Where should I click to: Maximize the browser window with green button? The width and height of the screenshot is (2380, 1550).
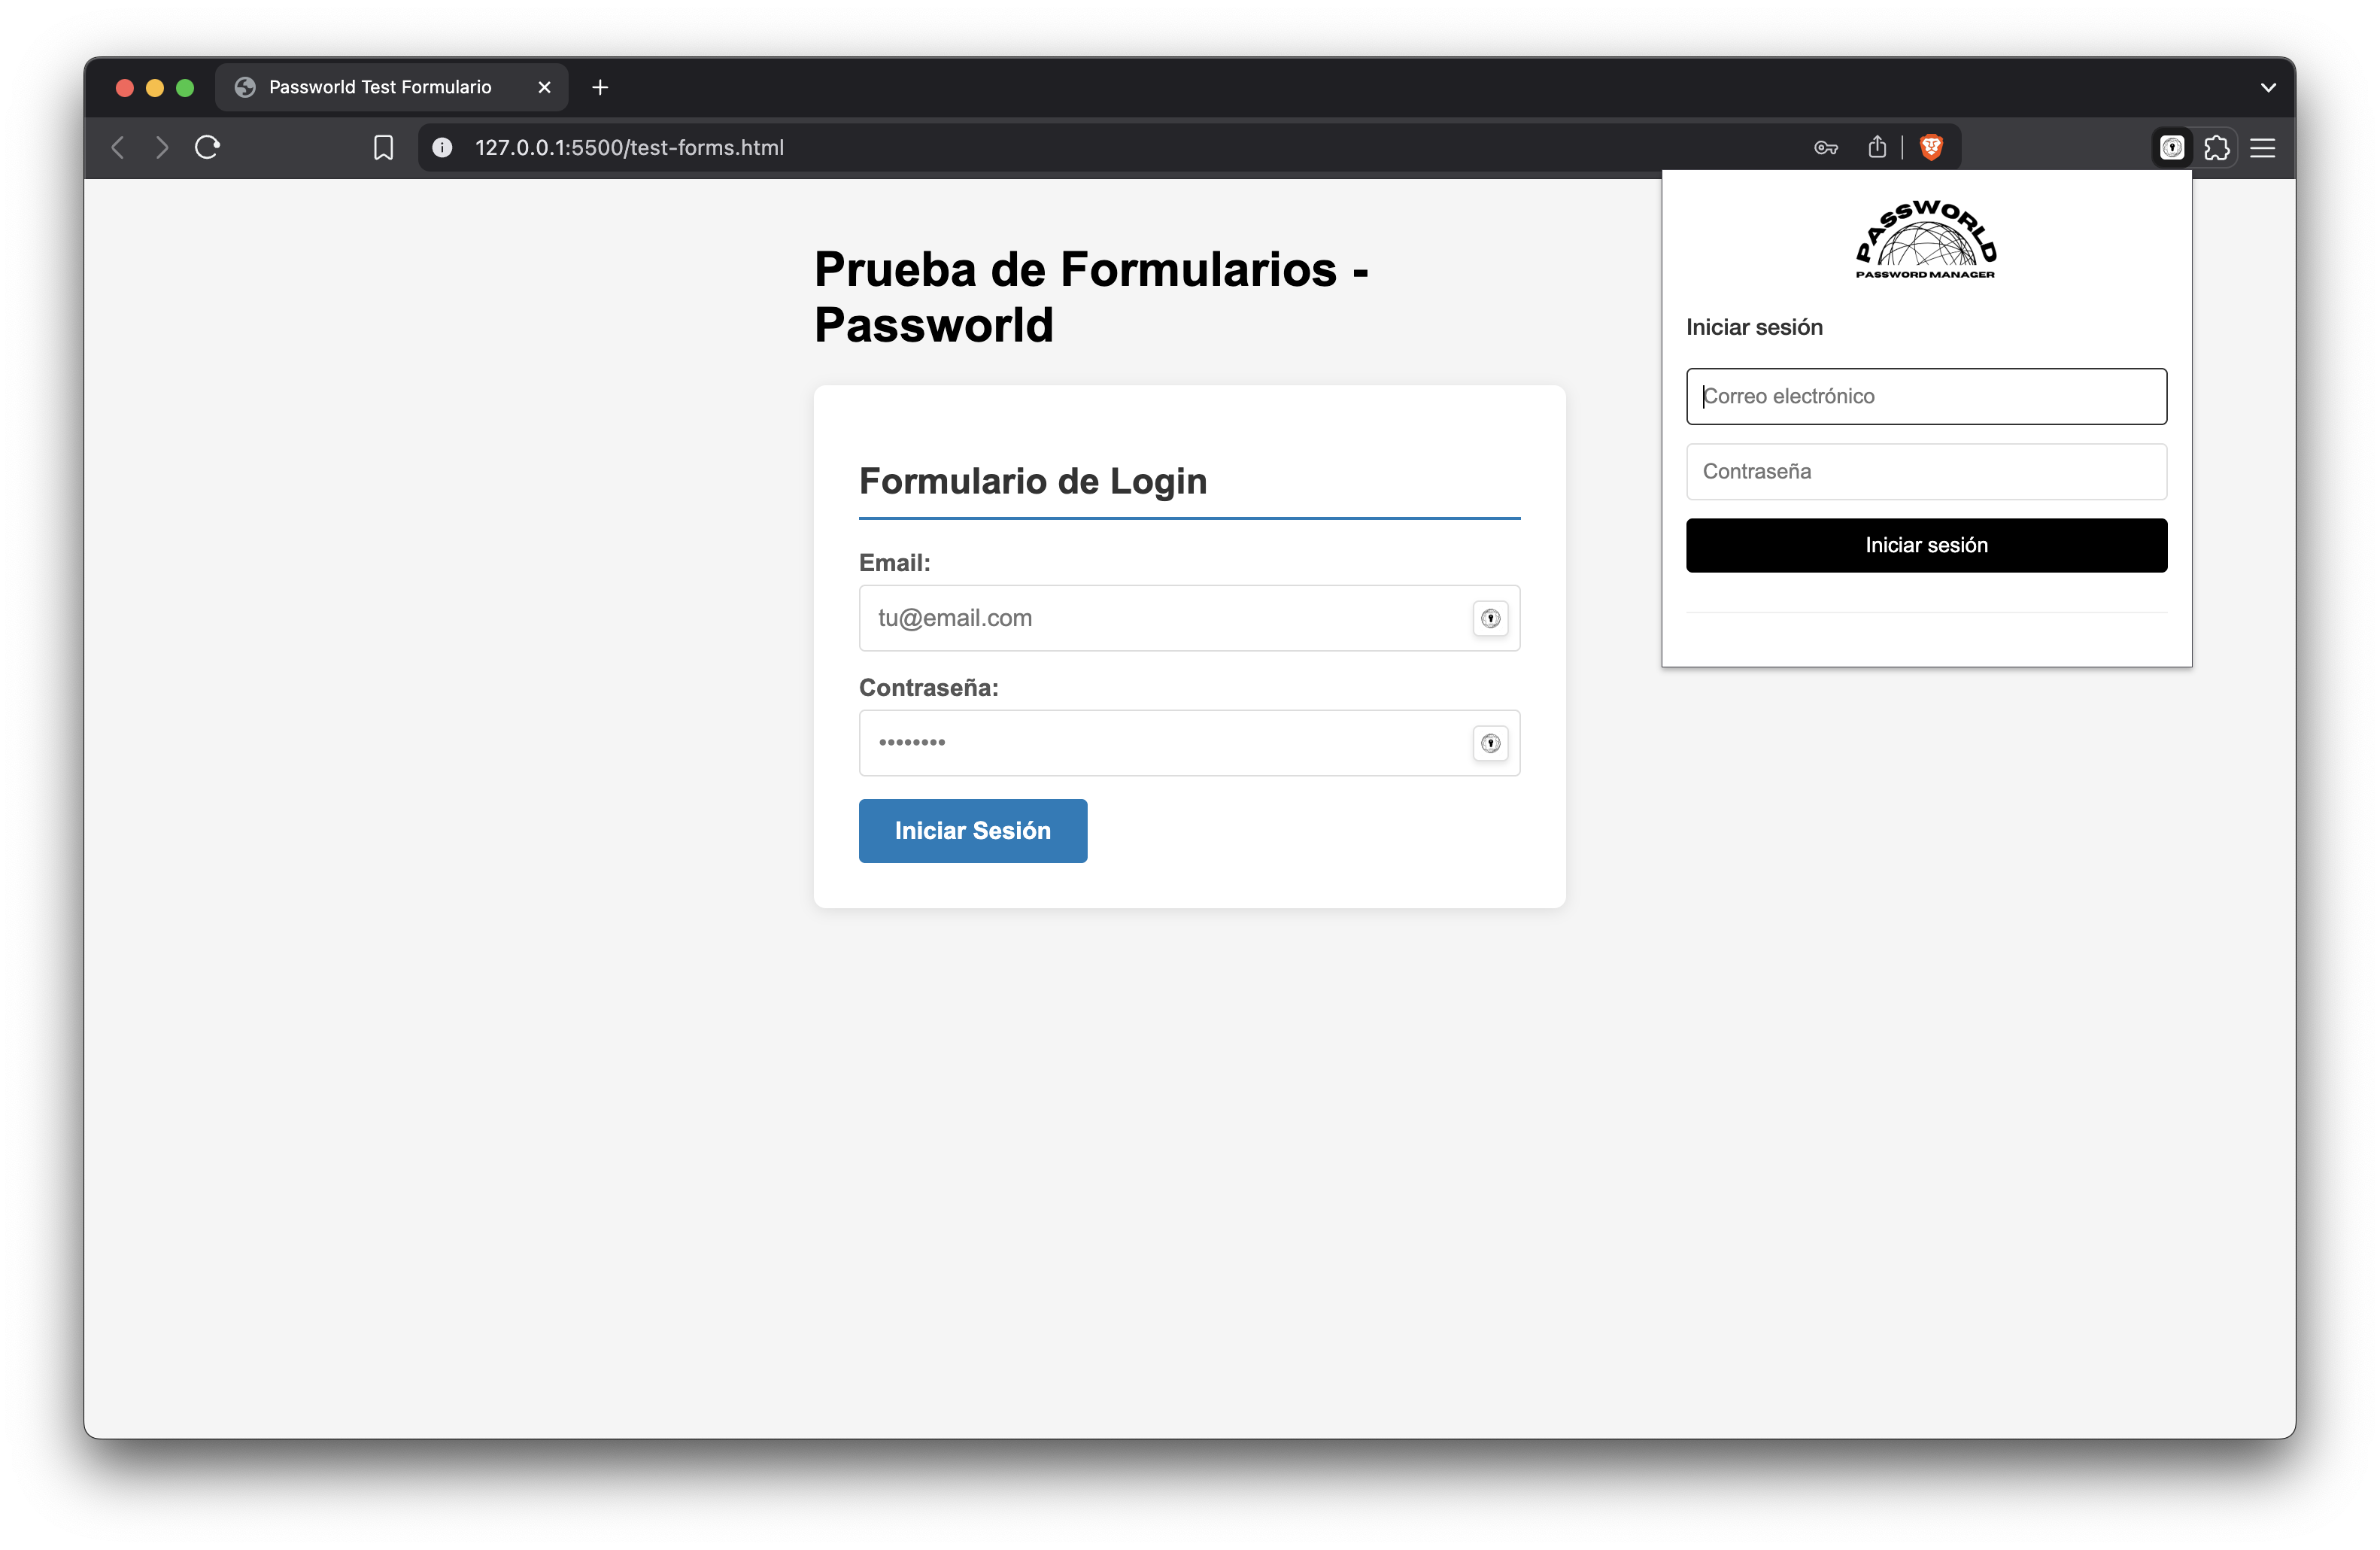185,88
